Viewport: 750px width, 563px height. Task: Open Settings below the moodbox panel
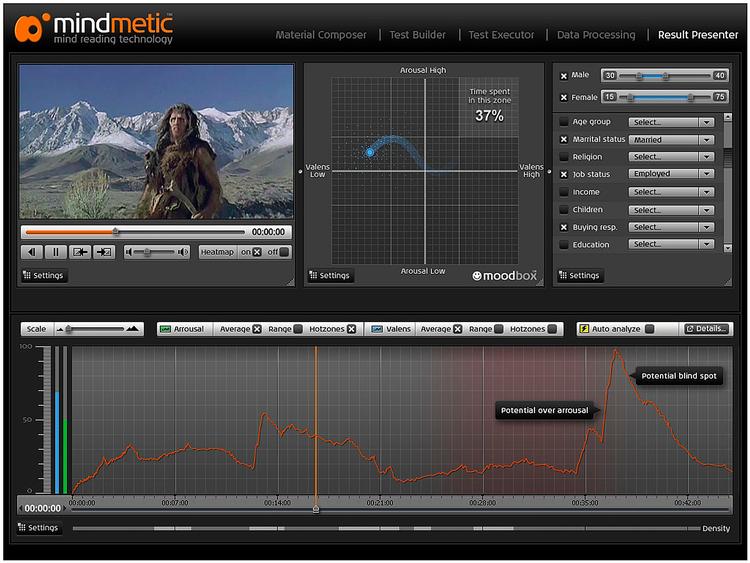[x=329, y=276]
